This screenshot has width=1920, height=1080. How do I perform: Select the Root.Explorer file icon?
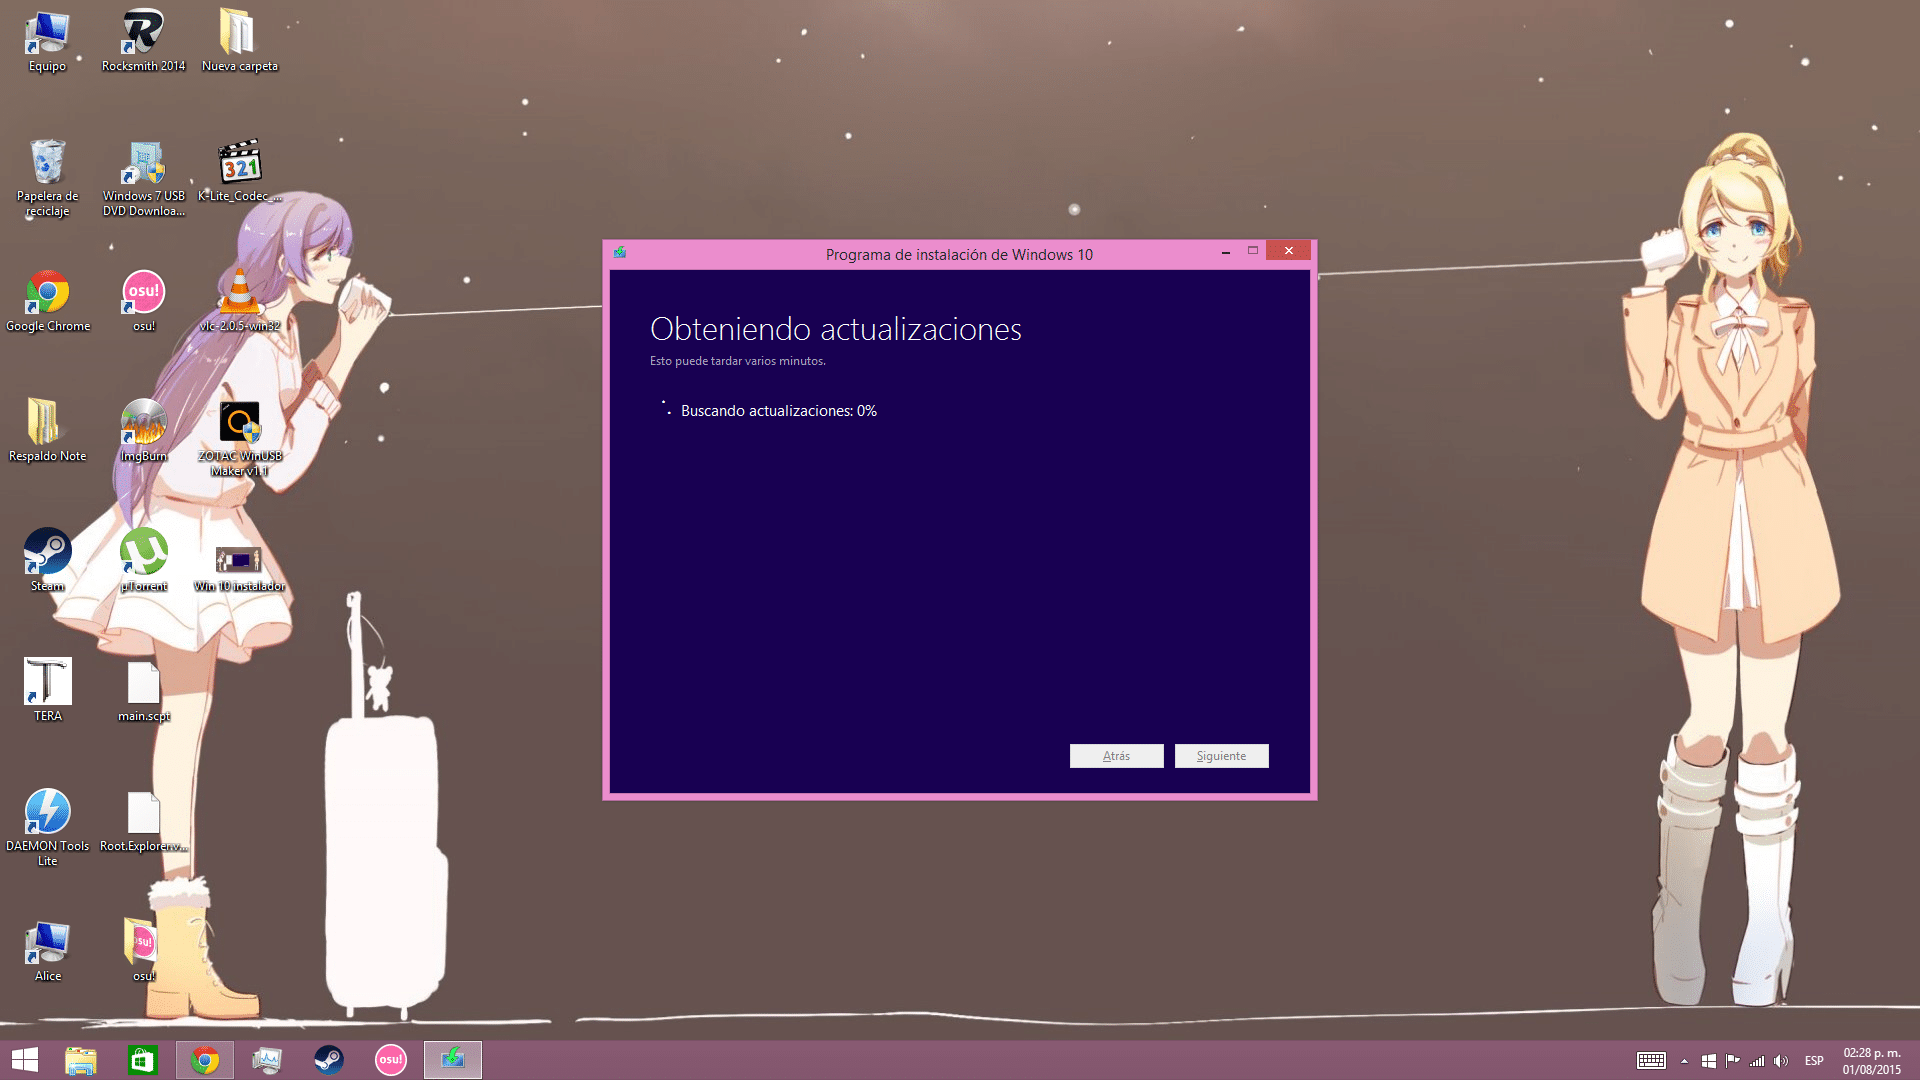143,820
